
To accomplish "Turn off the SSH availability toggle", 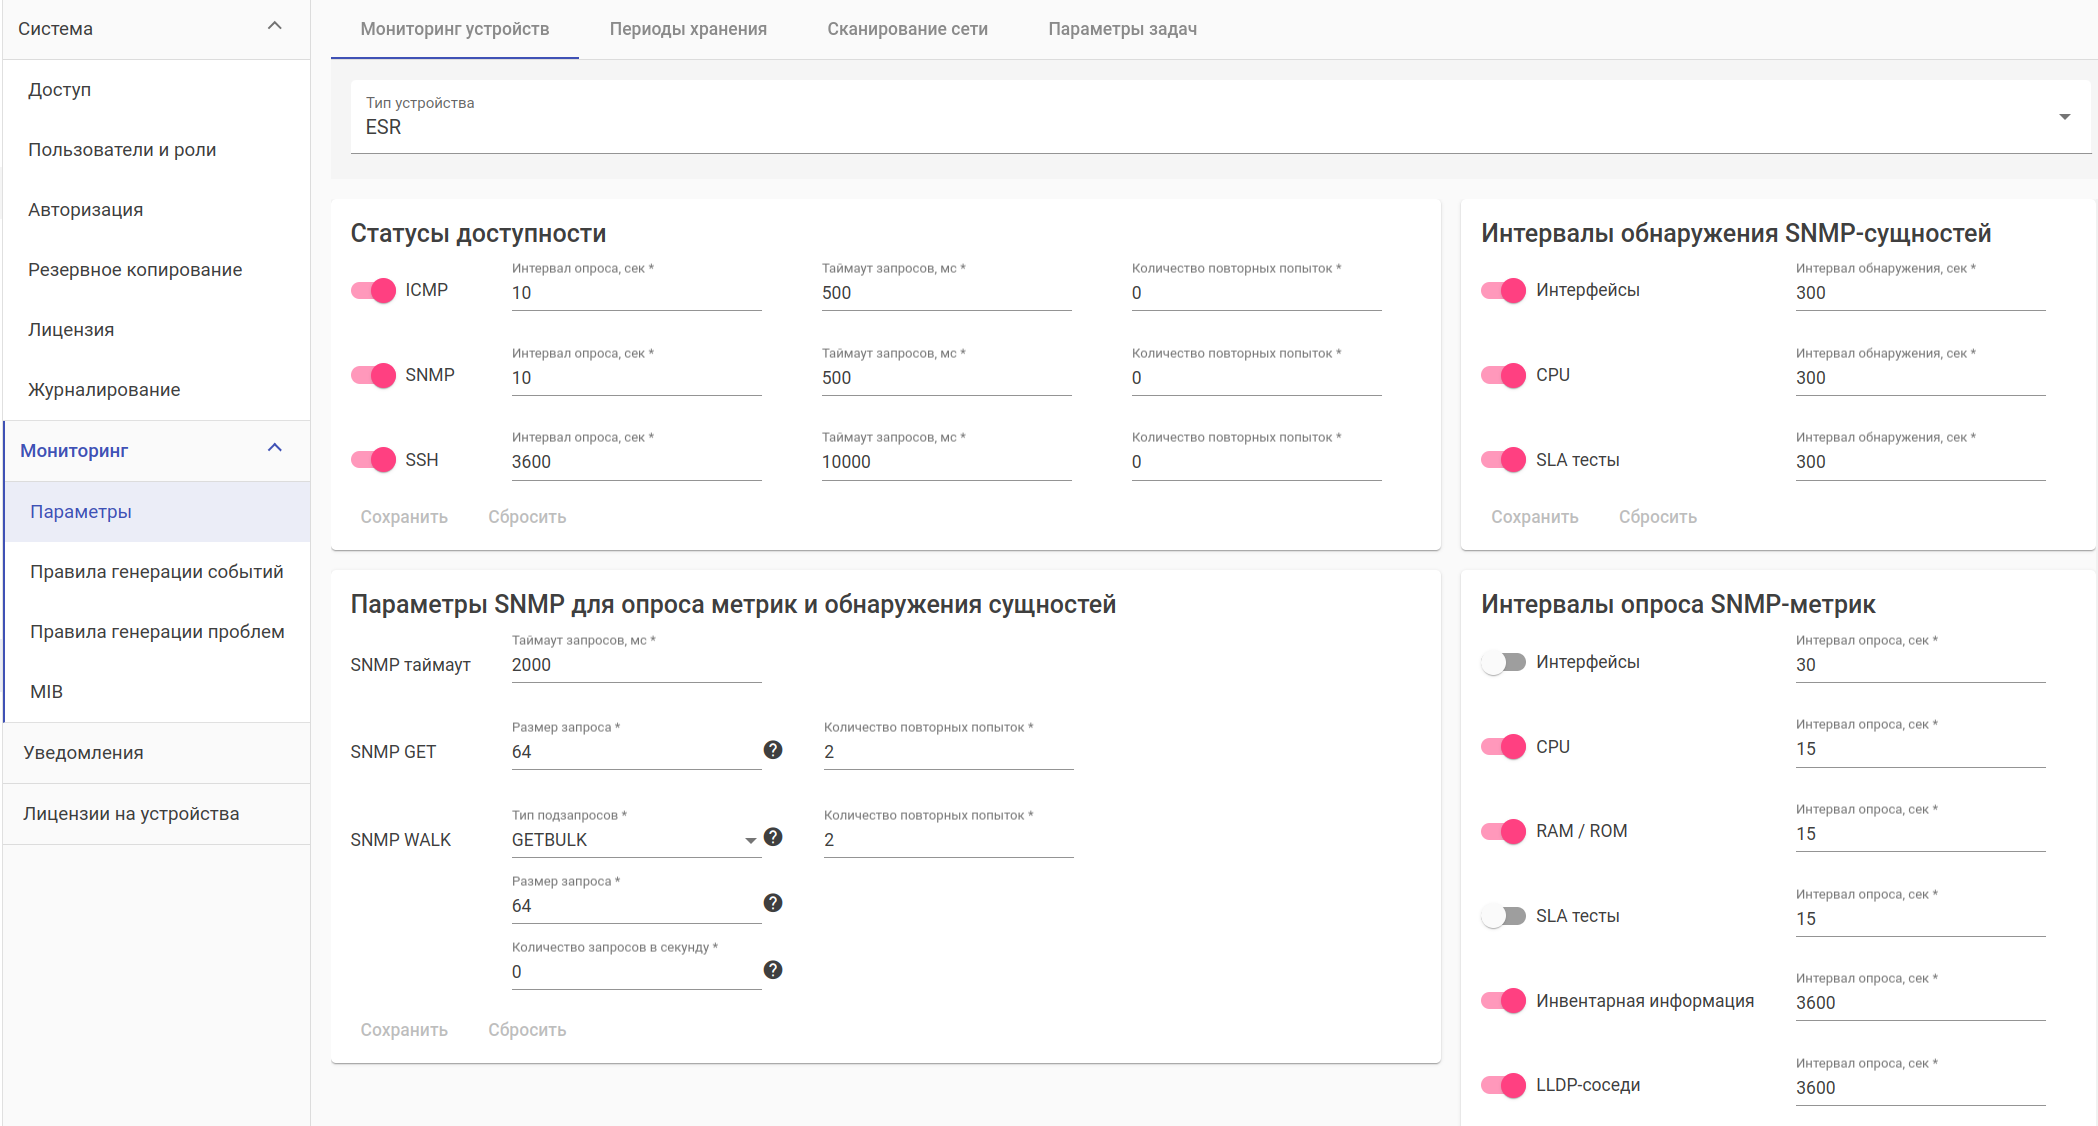I will coord(373,460).
